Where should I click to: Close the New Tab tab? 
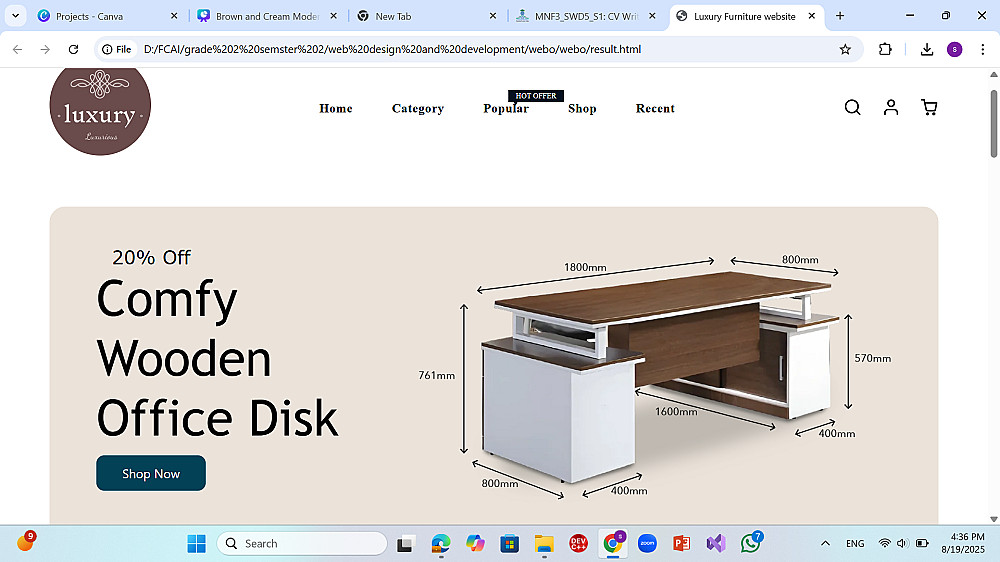pyautogui.click(x=493, y=16)
